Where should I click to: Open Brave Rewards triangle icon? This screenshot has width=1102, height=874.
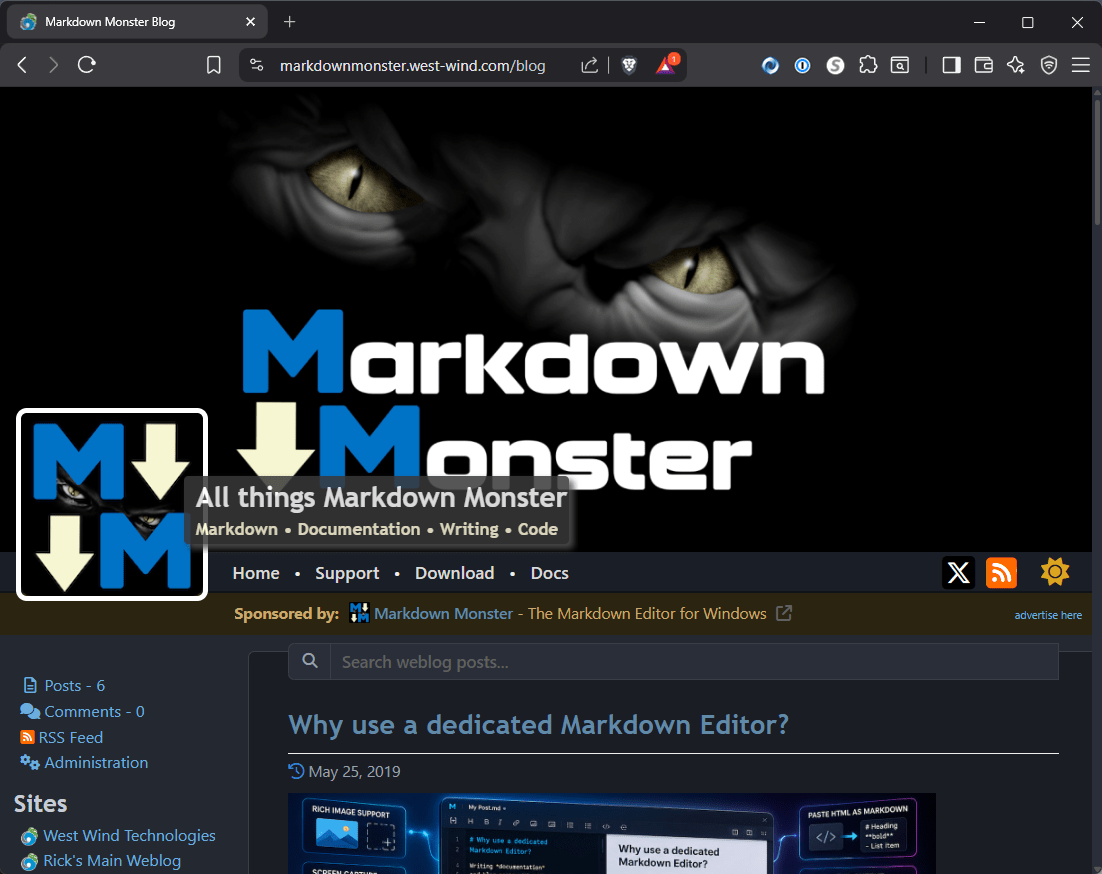(x=666, y=65)
